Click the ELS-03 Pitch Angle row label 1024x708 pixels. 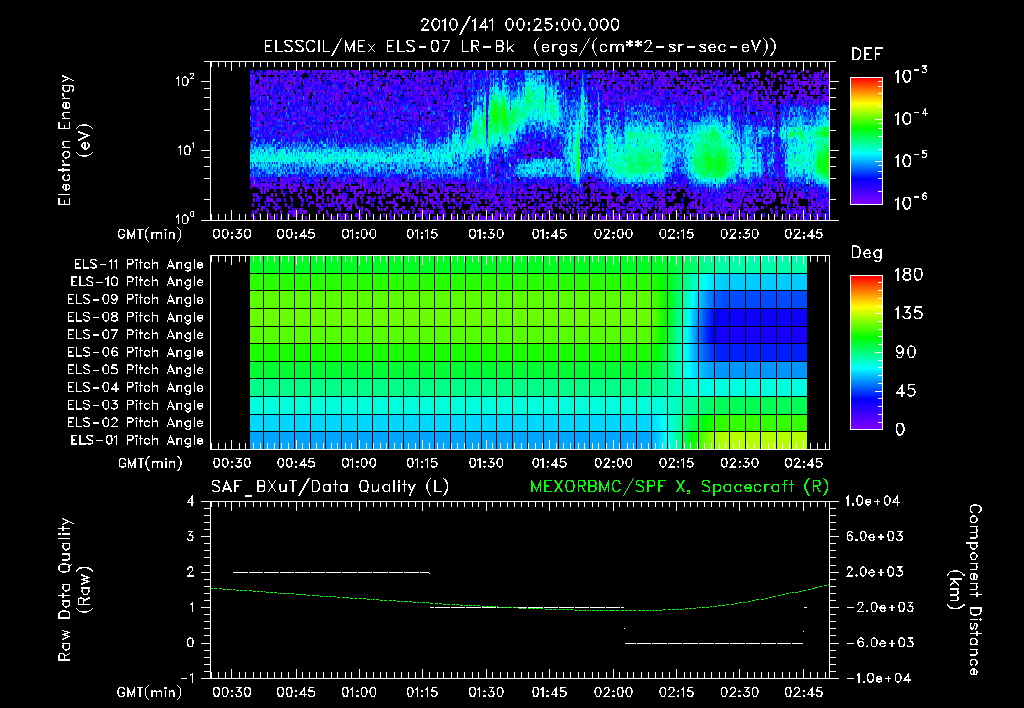coord(136,406)
